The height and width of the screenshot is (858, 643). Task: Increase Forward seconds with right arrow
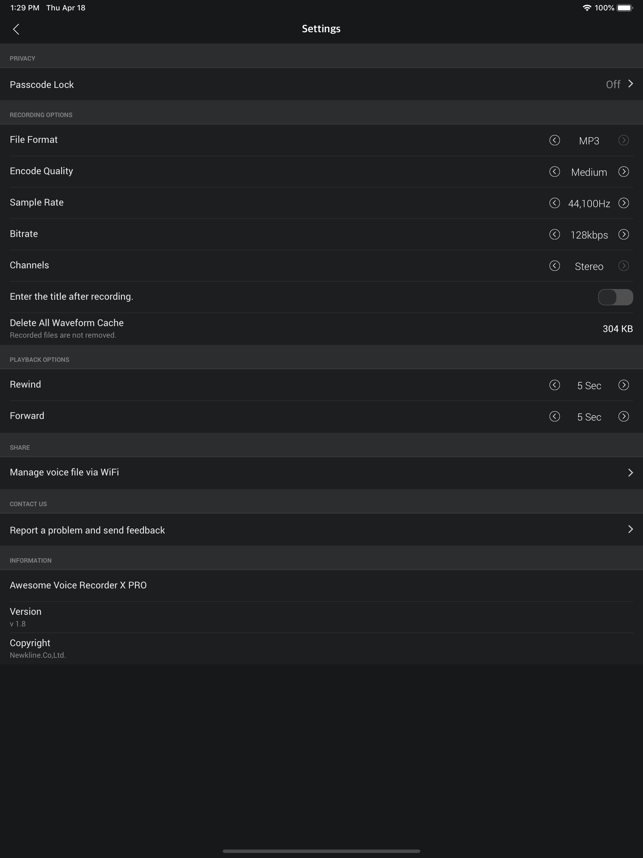point(623,417)
